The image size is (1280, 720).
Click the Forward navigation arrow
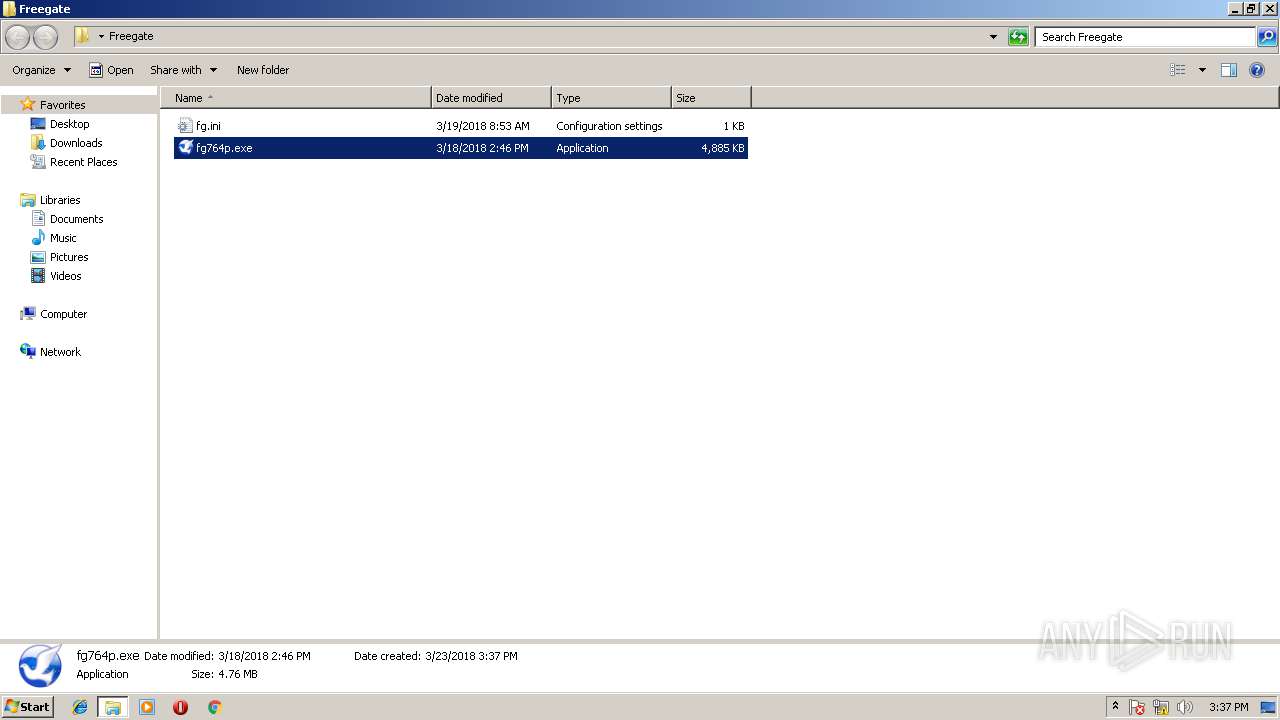pyautogui.click(x=45, y=37)
